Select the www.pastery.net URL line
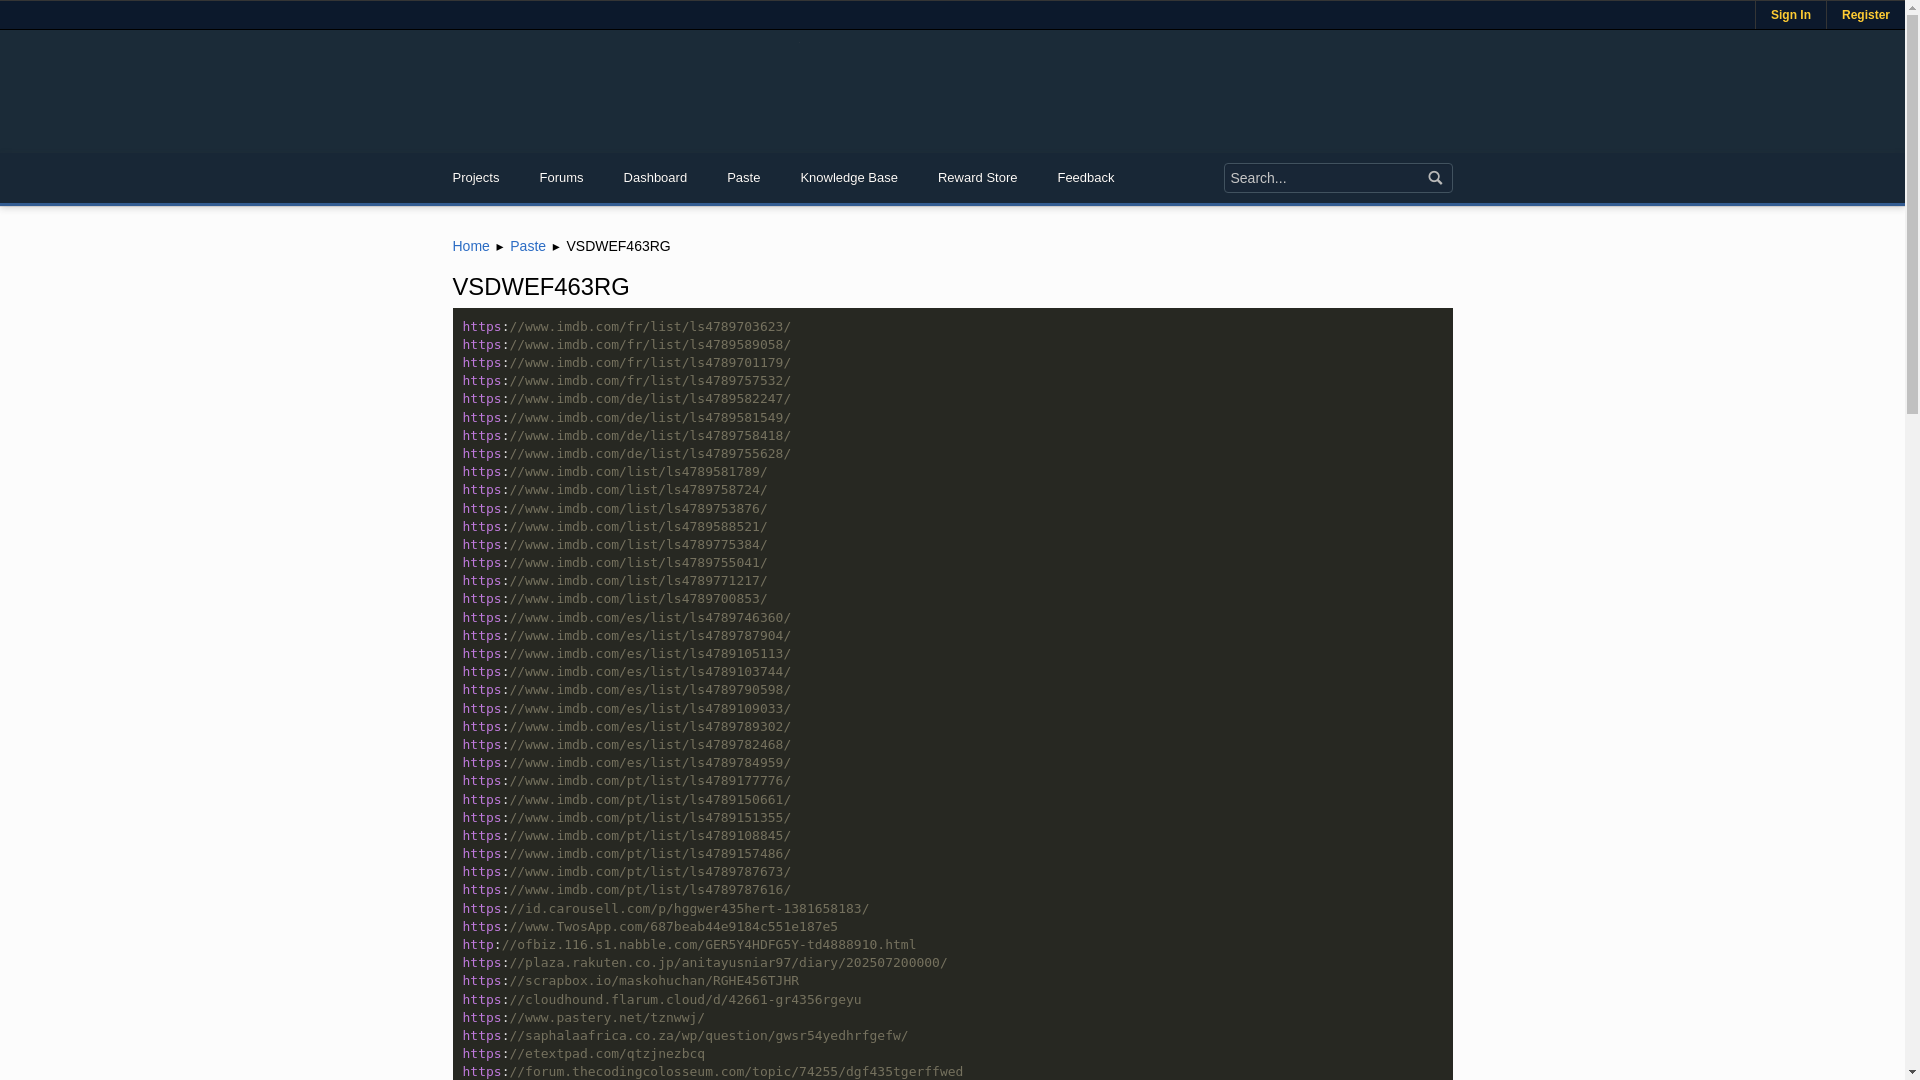The image size is (1920, 1080). 583,1018
